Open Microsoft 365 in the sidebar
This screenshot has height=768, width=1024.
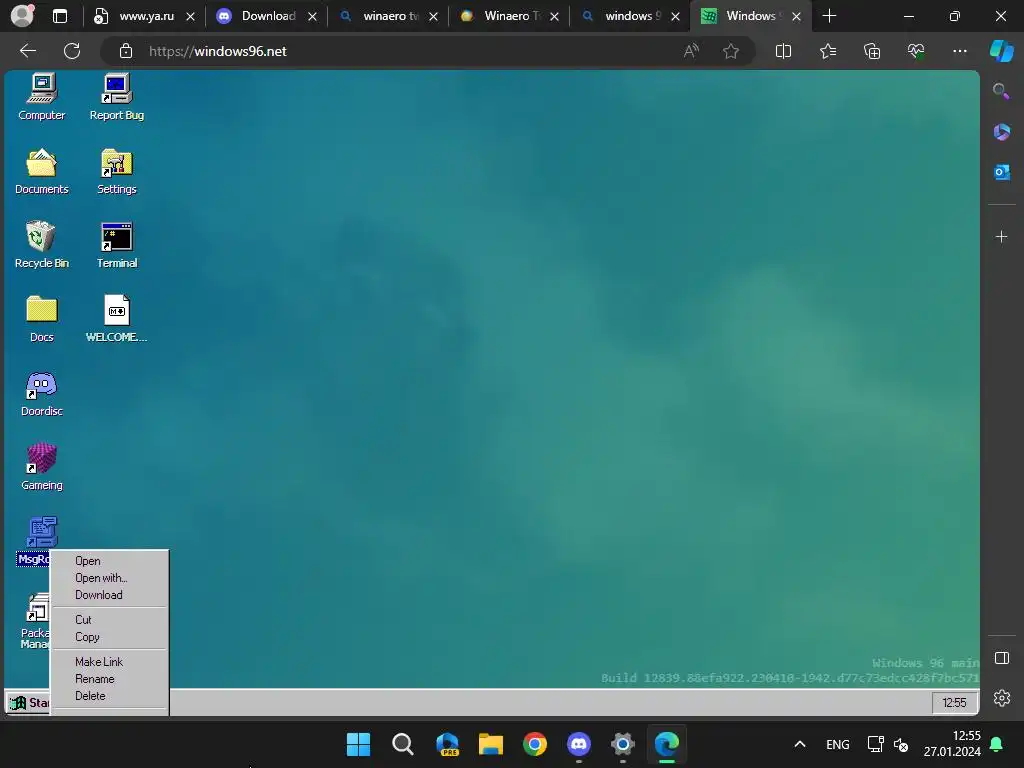pos(1001,132)
